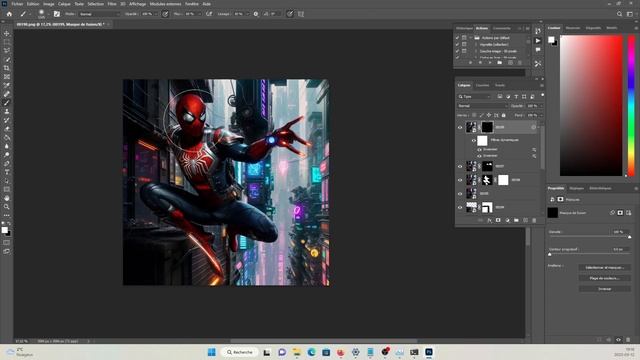
Task: Switch to the Couches tab
Action: point(482,85)
